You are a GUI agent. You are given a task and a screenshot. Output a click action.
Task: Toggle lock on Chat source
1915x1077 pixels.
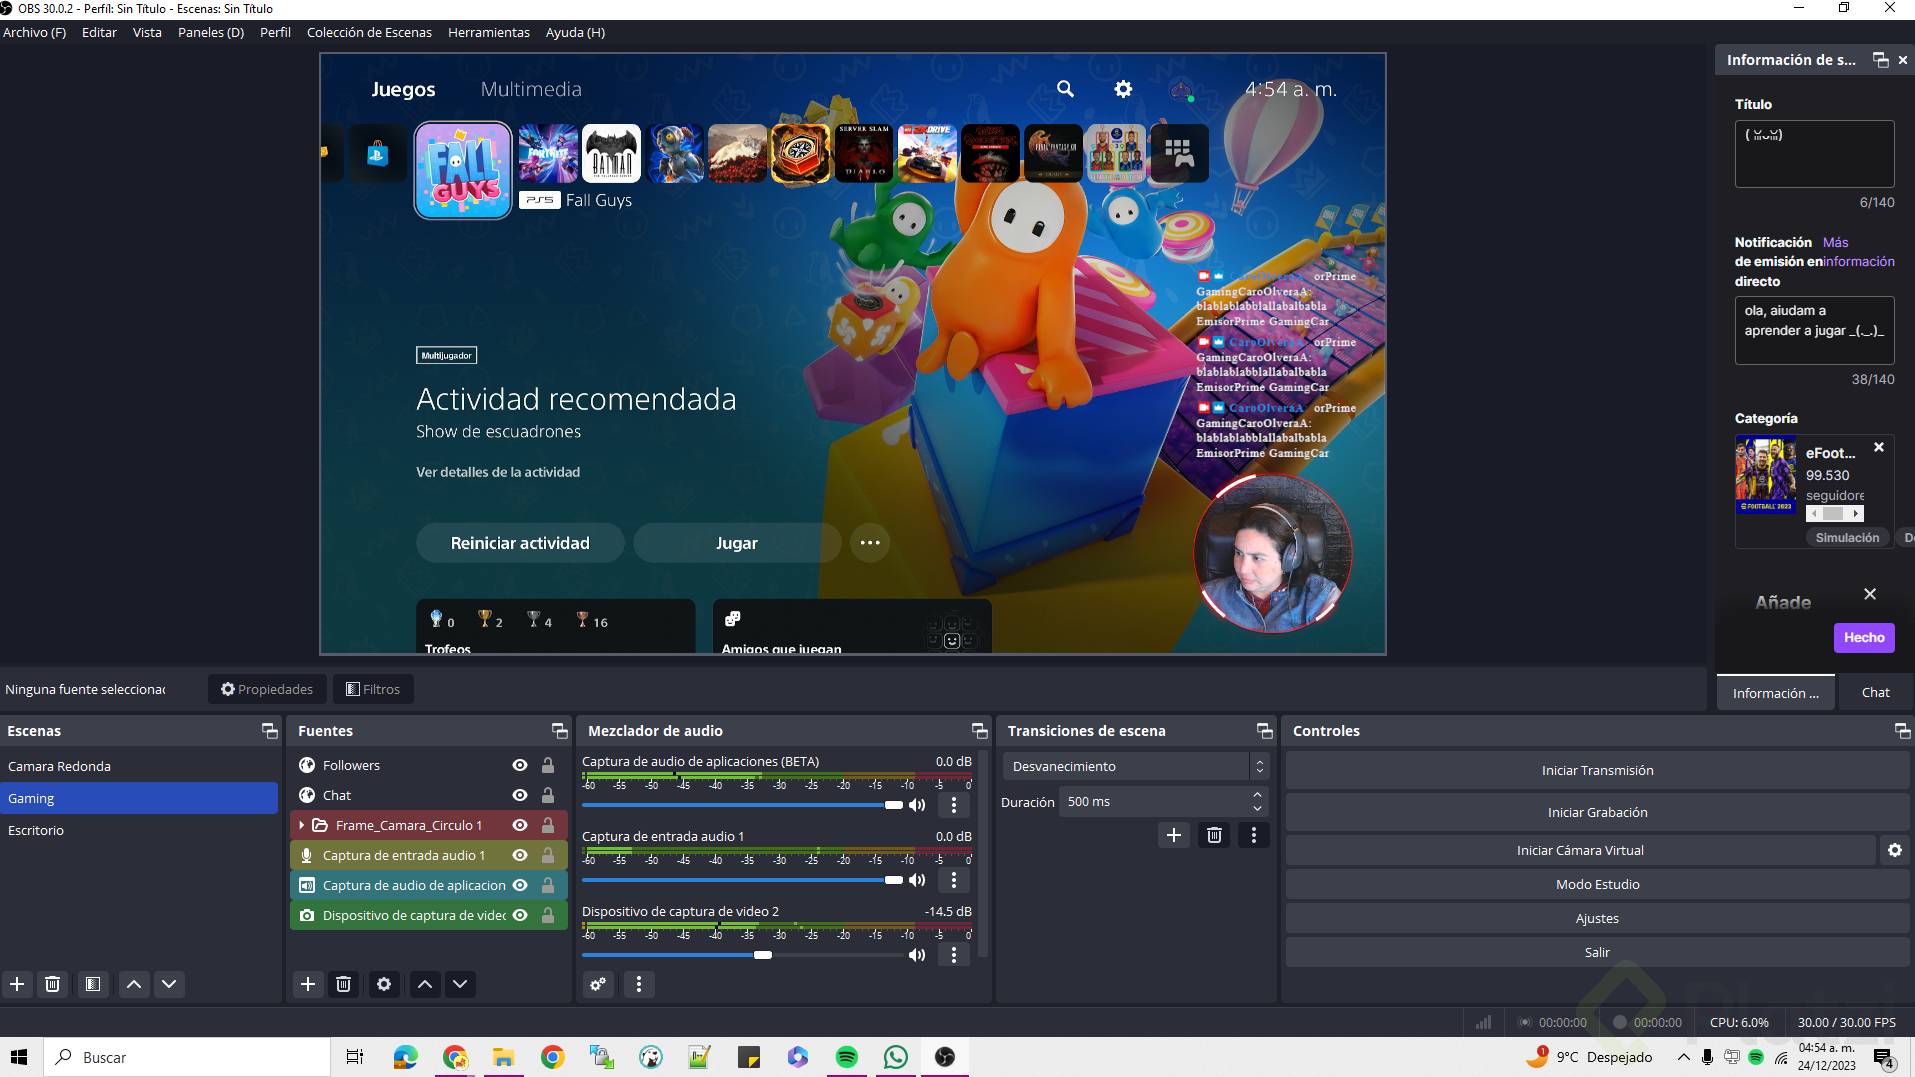[x=548, y=795]
